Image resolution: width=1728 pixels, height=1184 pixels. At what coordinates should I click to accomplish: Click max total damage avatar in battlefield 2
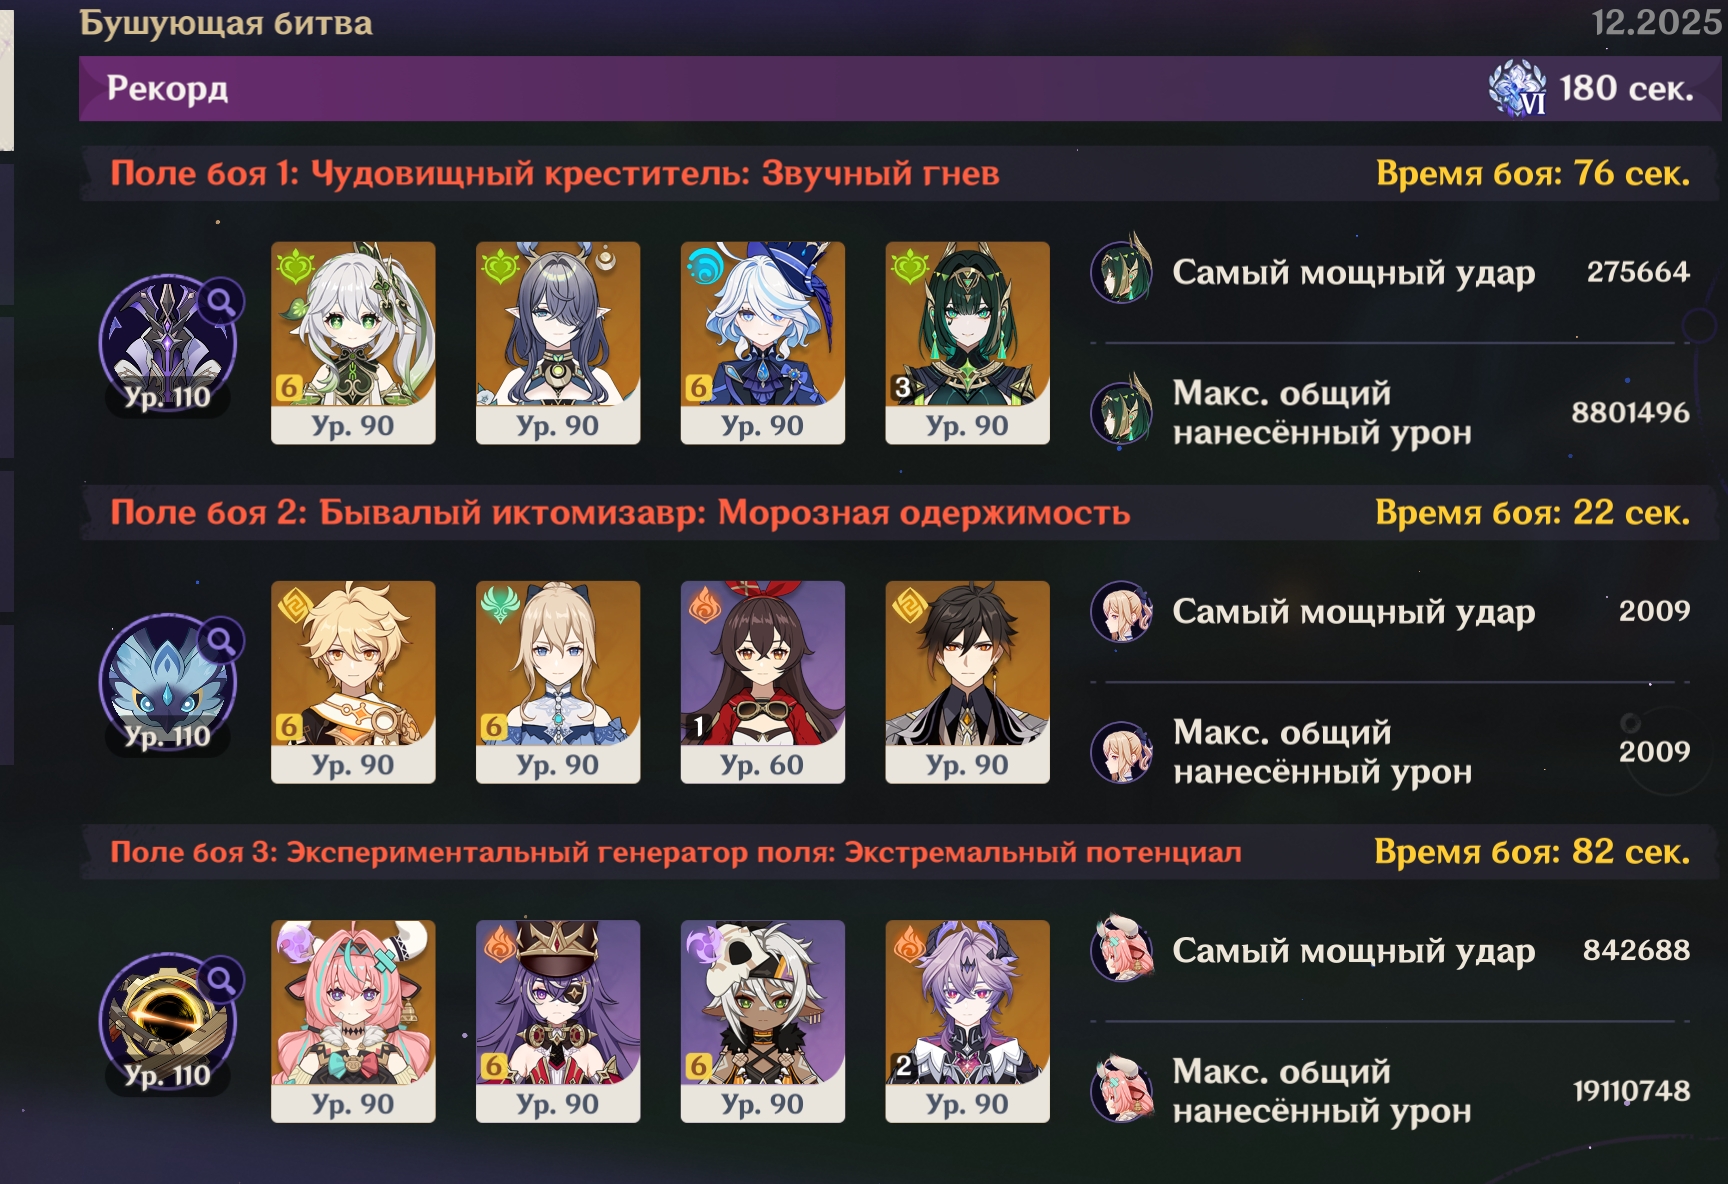point(1122,751)
